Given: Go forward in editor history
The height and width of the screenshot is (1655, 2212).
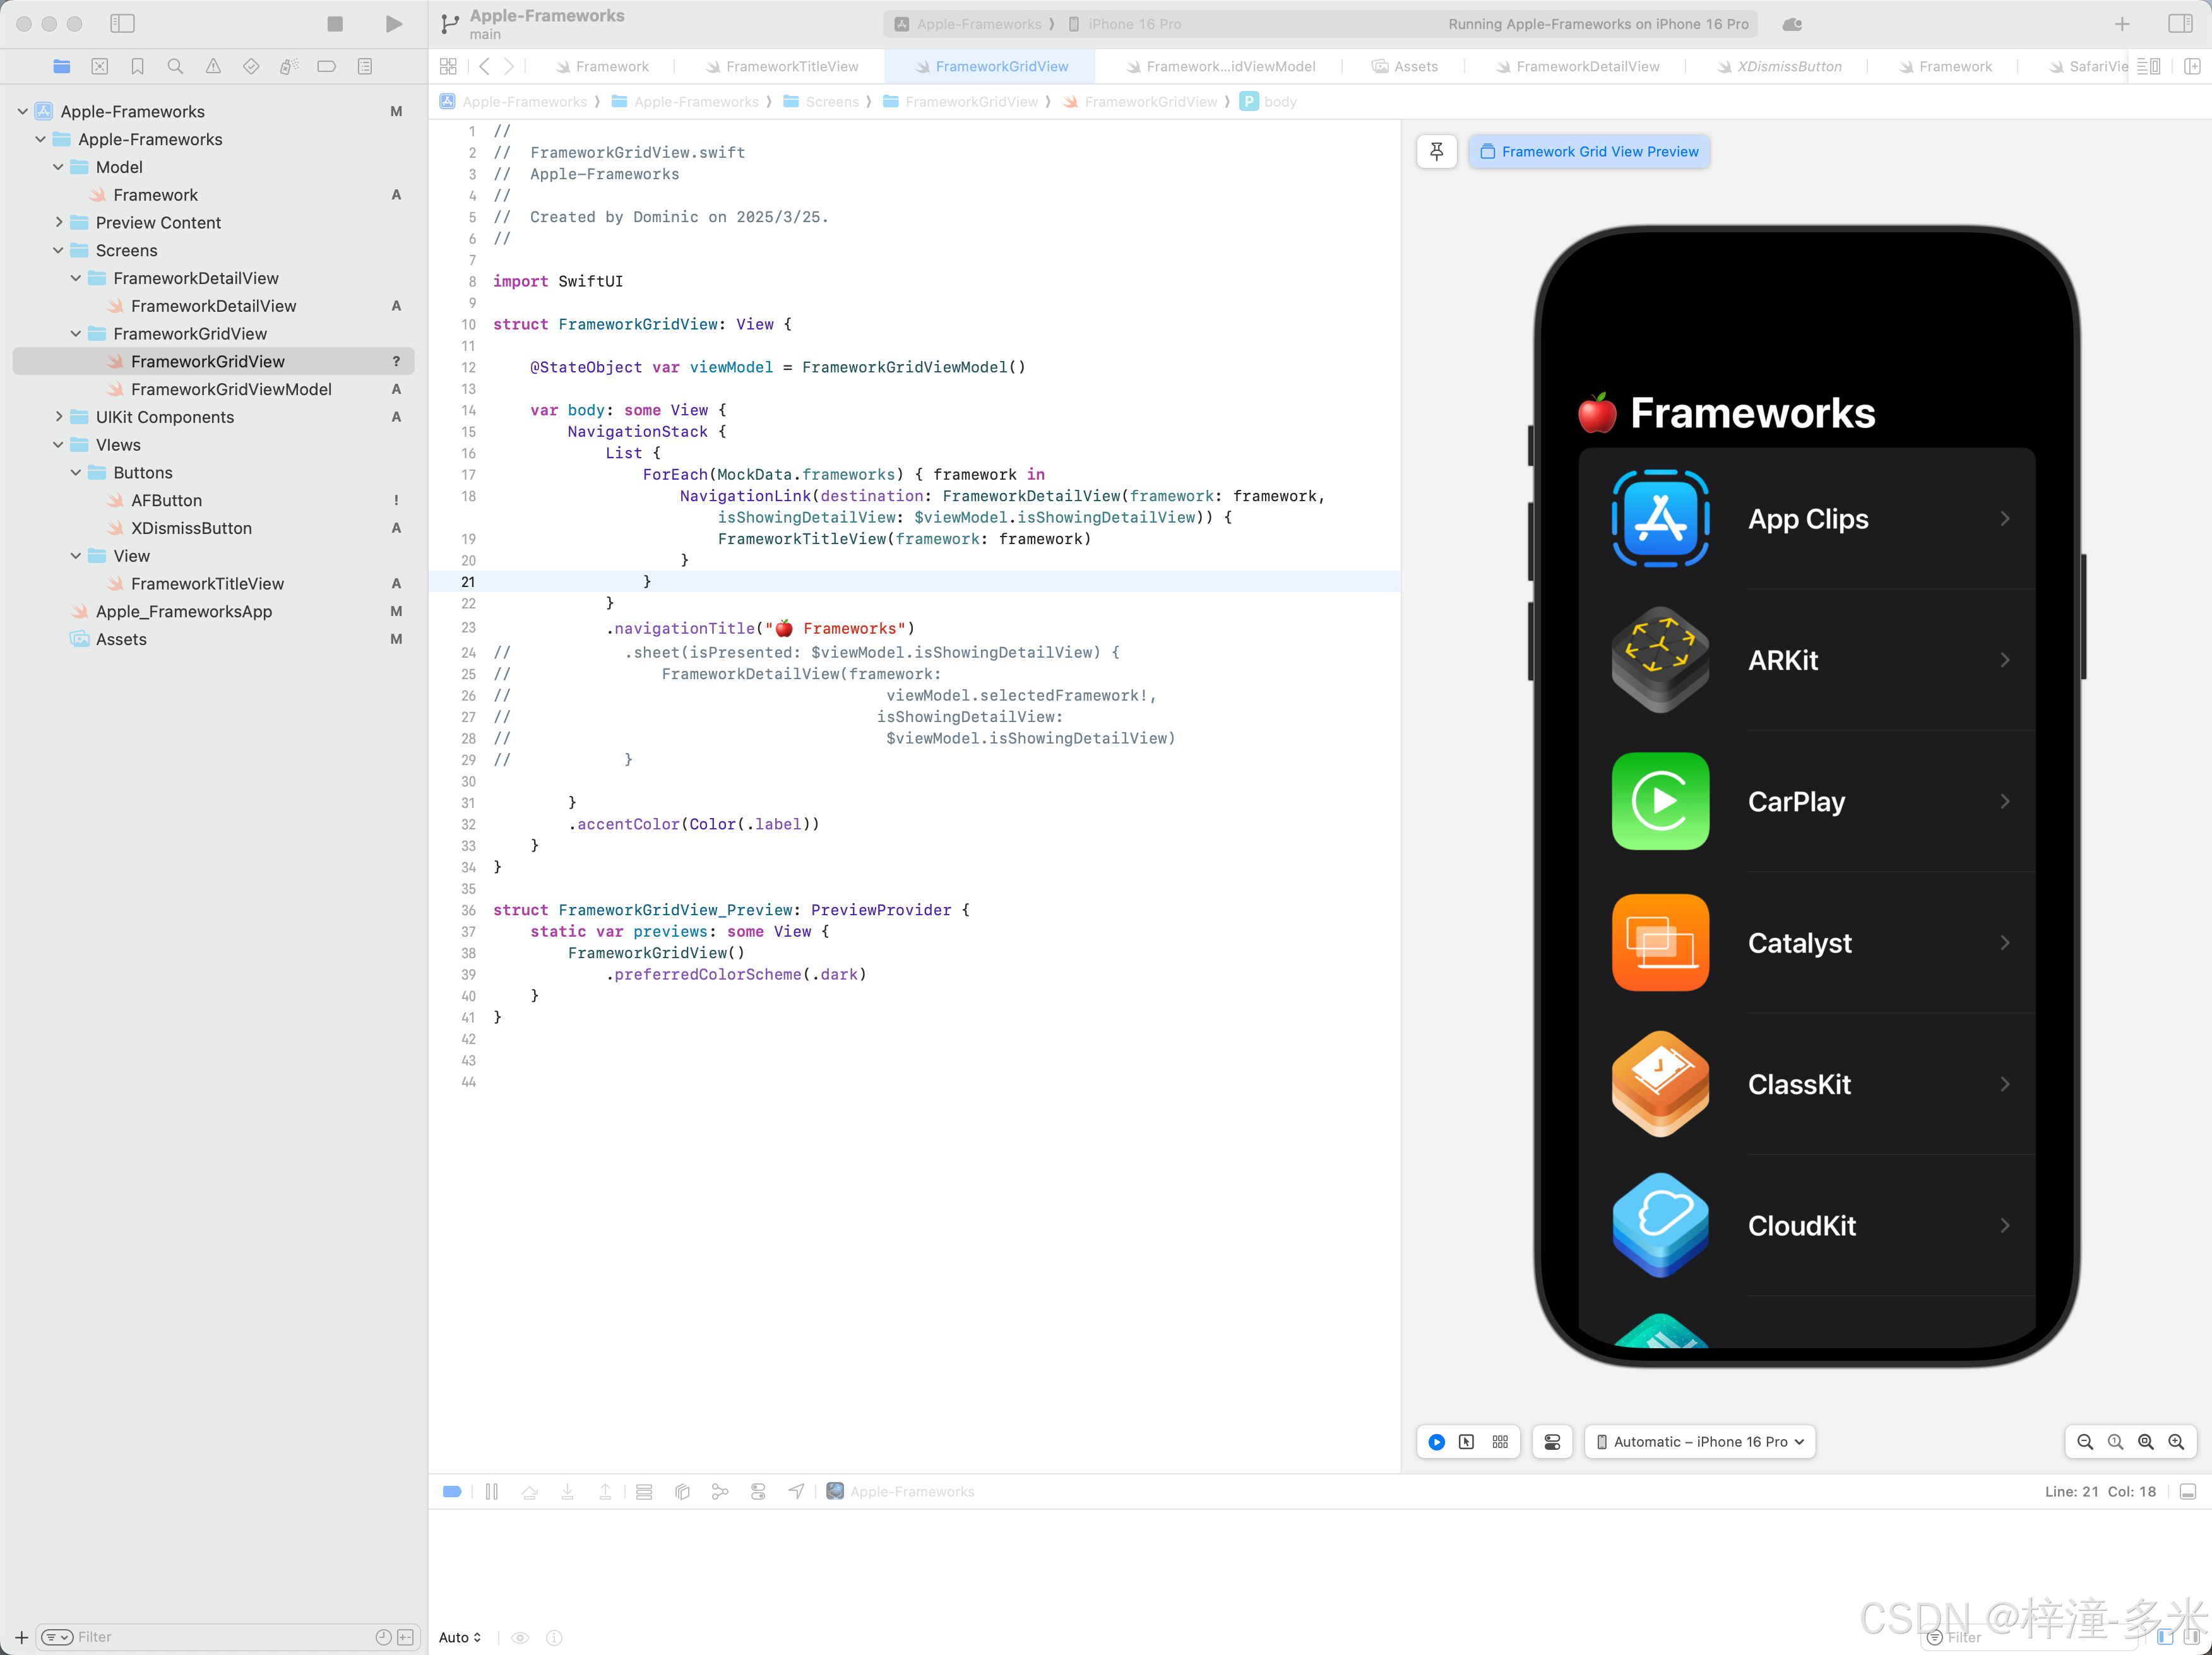Looking at the screenshot, I should click(509, 67).
